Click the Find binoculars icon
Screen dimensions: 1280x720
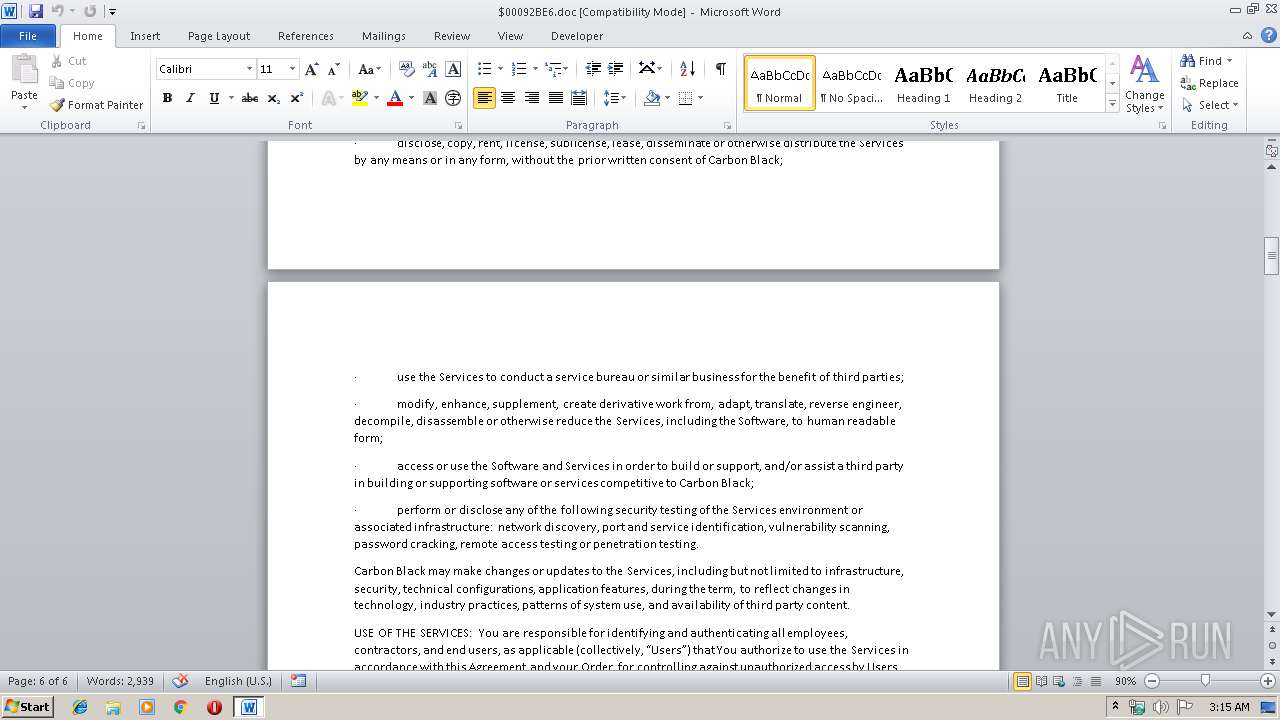[1188, 61]
